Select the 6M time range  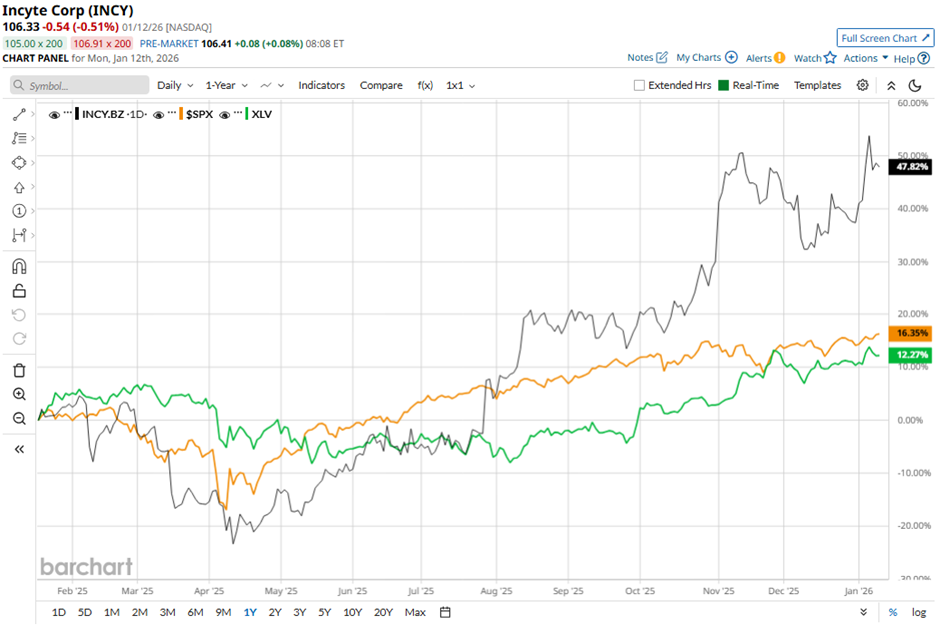195,612
